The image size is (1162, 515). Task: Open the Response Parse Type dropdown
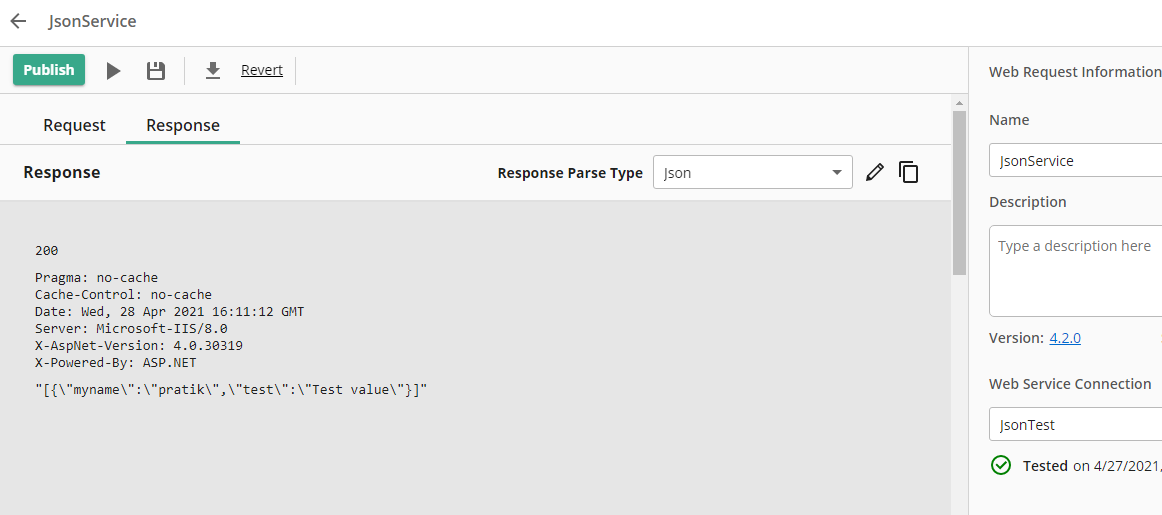tap(752, 173)
